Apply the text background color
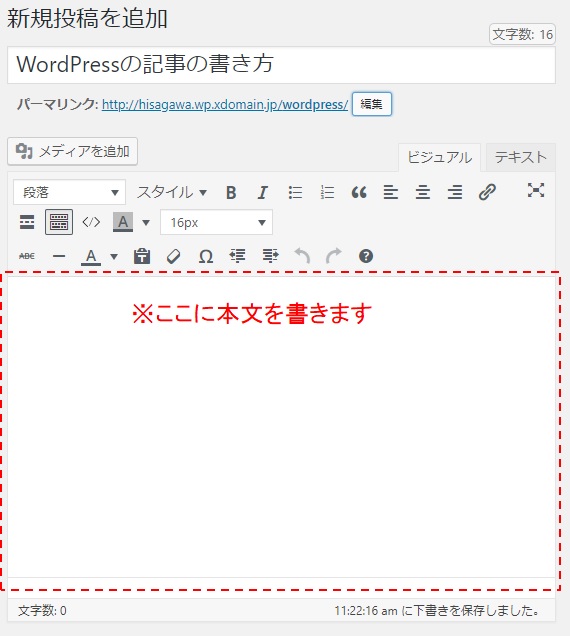 [x=123, y=222]
